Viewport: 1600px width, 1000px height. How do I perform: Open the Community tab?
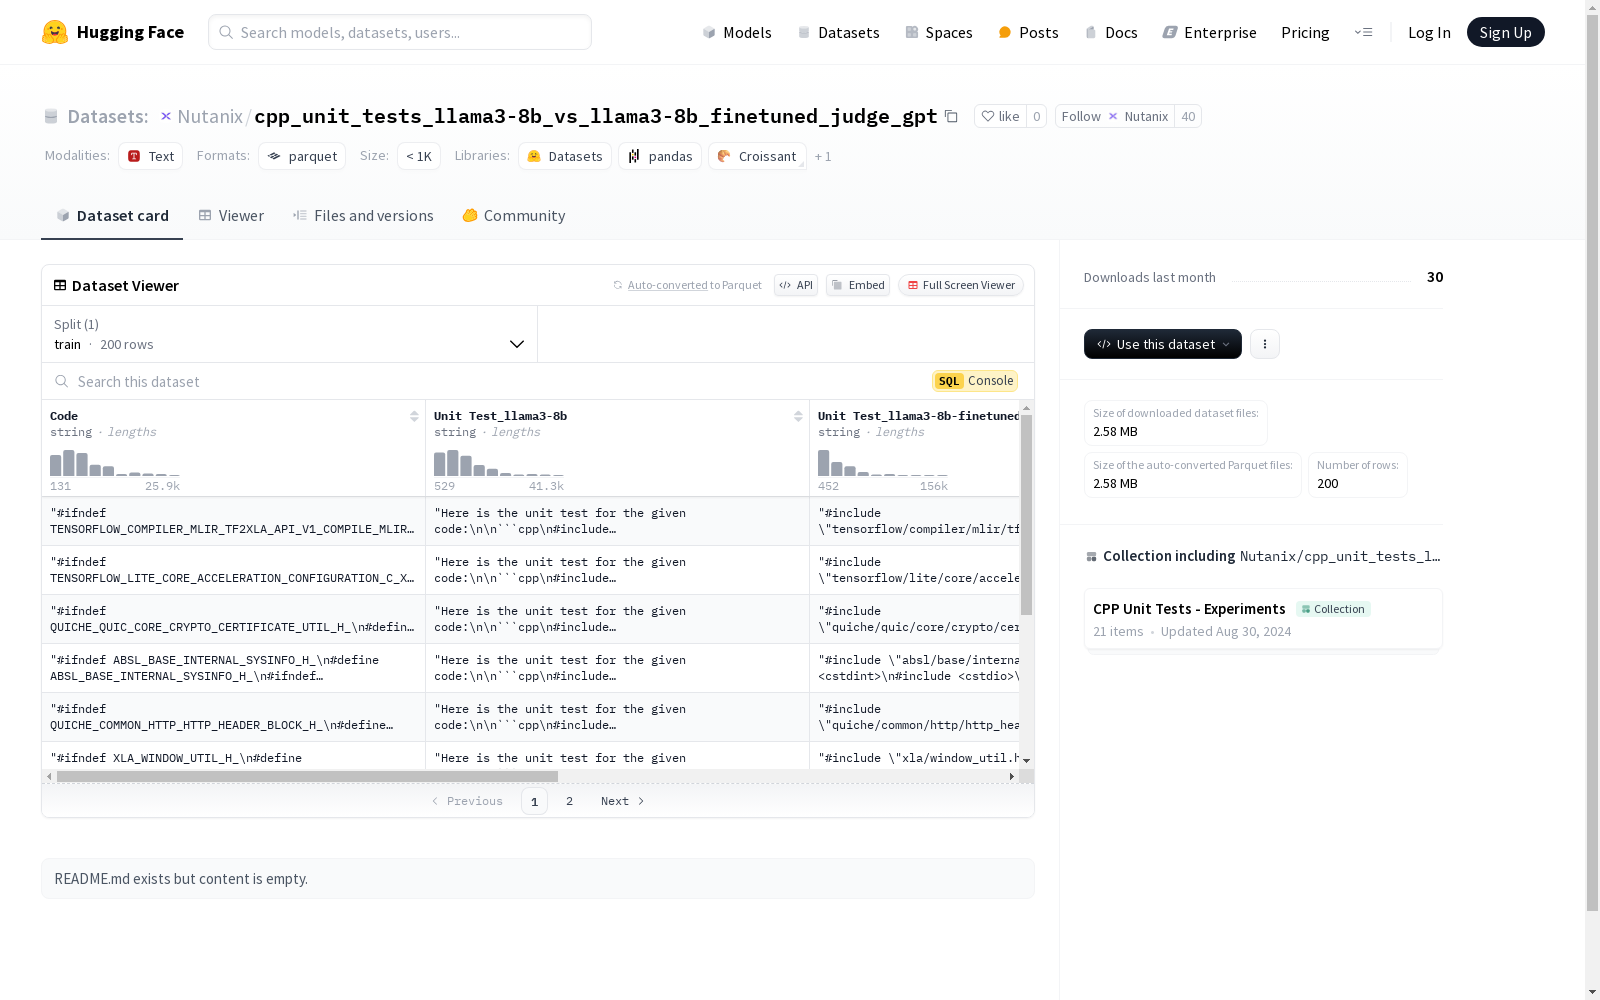pos(514,216)
